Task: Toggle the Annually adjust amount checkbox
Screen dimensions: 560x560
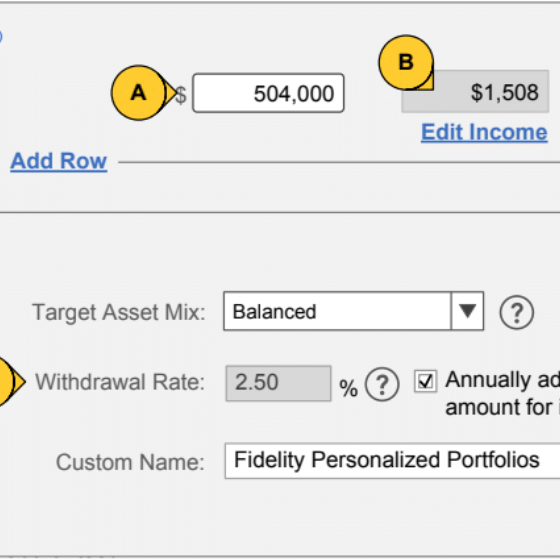Action: [x=425, y=381]
